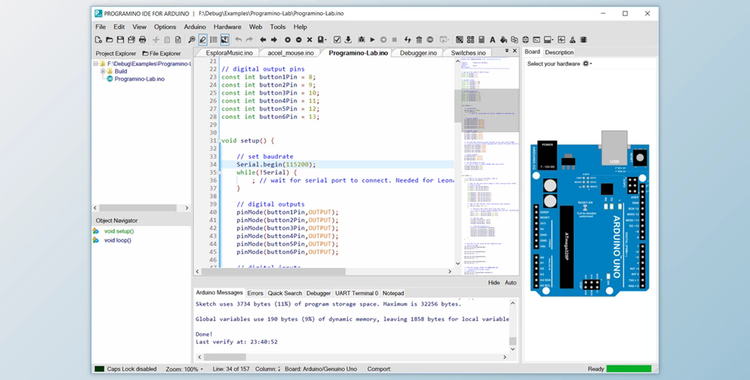Viewport: 750px width, 380px height.
Task: Click the terminal window toolbar icon
Action: pos(536,40)
